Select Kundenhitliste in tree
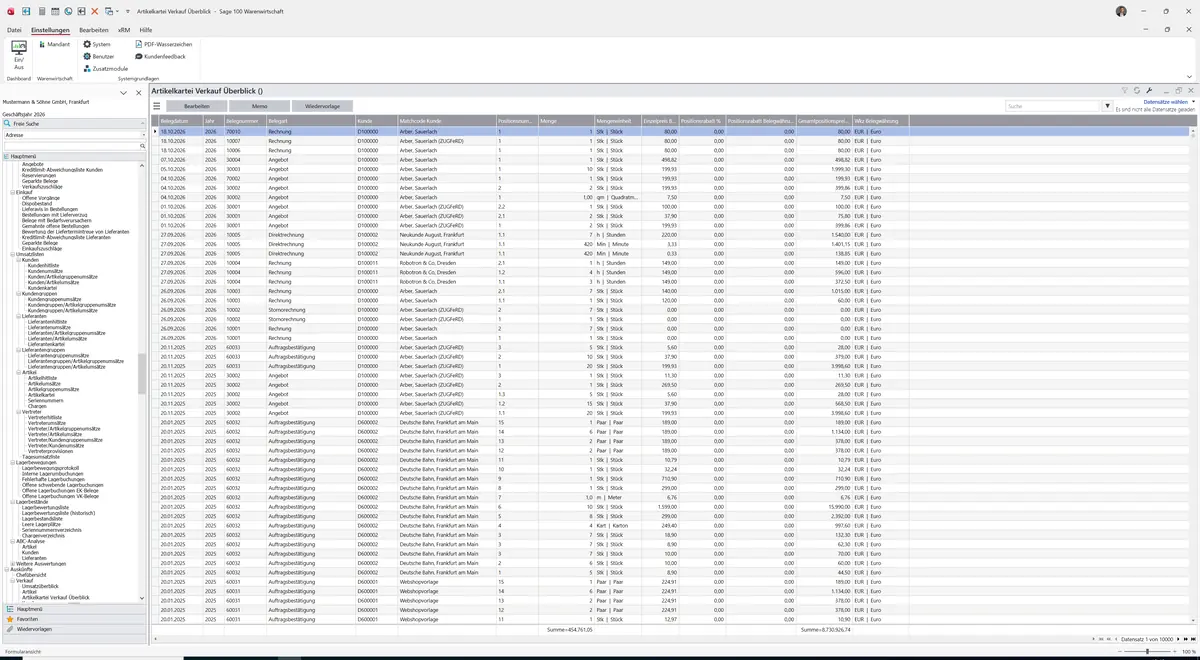 click(43, 265)
